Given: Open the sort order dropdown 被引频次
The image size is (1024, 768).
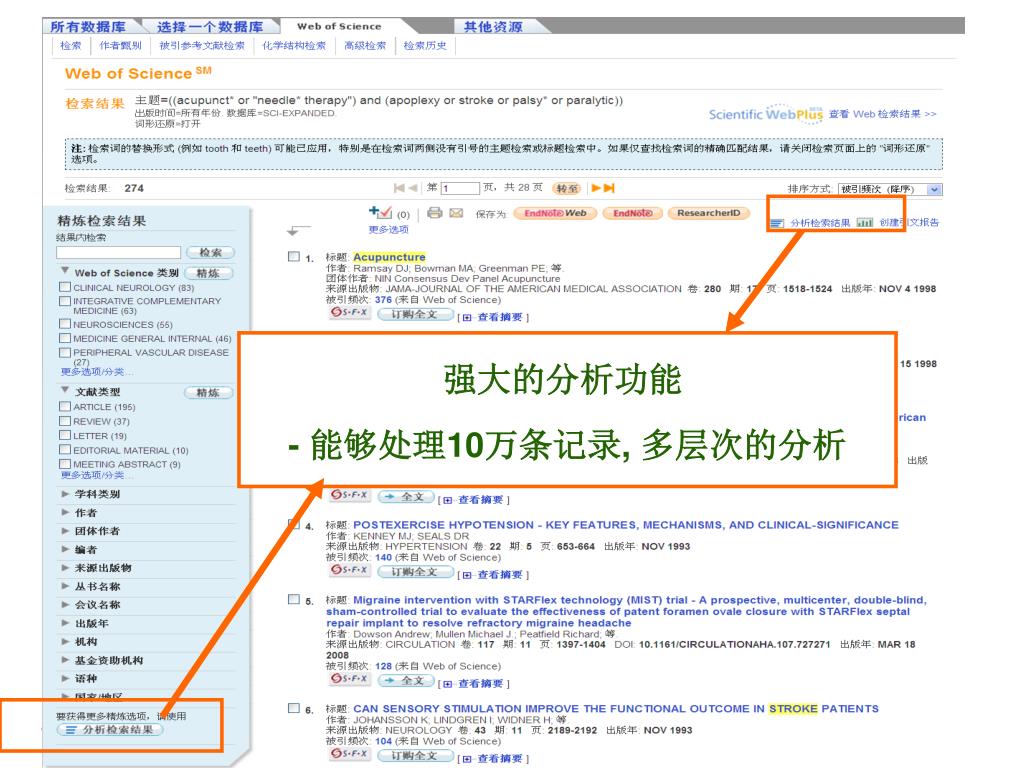Looking at the screenshot, I should point(891,189).
